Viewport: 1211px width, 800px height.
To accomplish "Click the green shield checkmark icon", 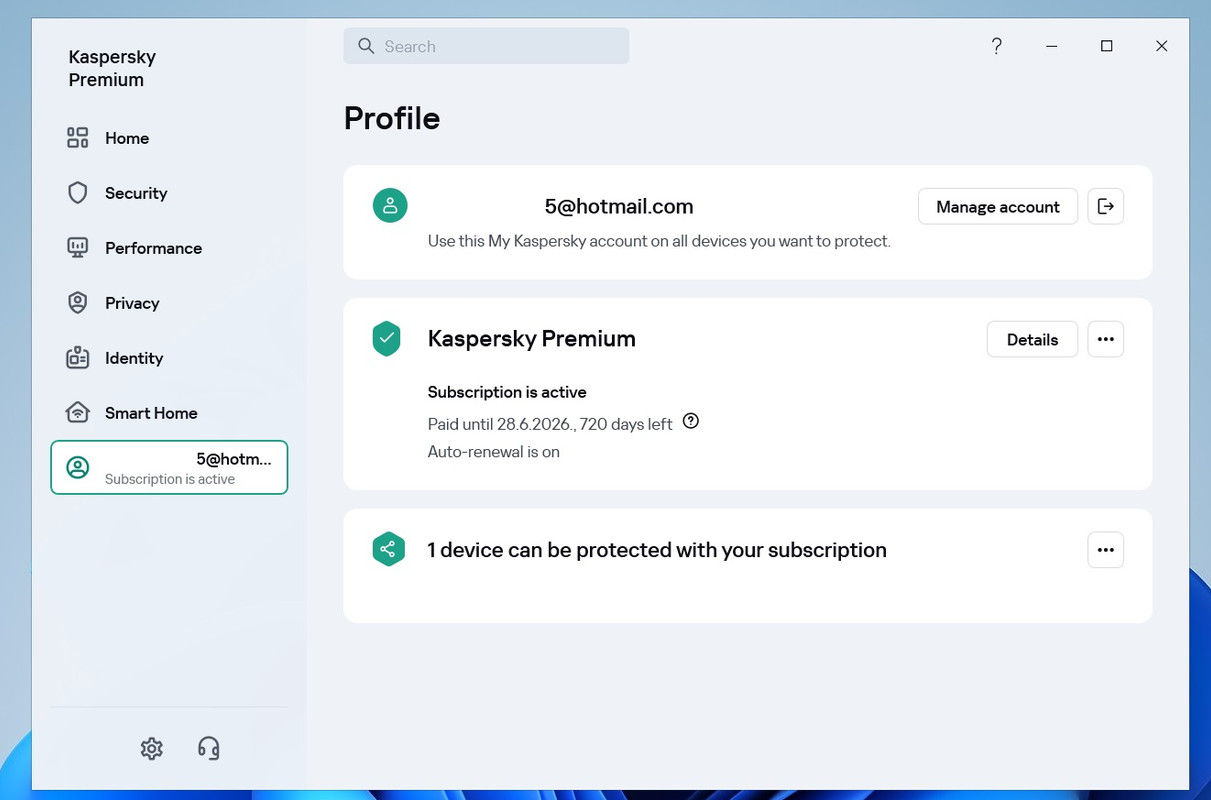I will point(386,338).
